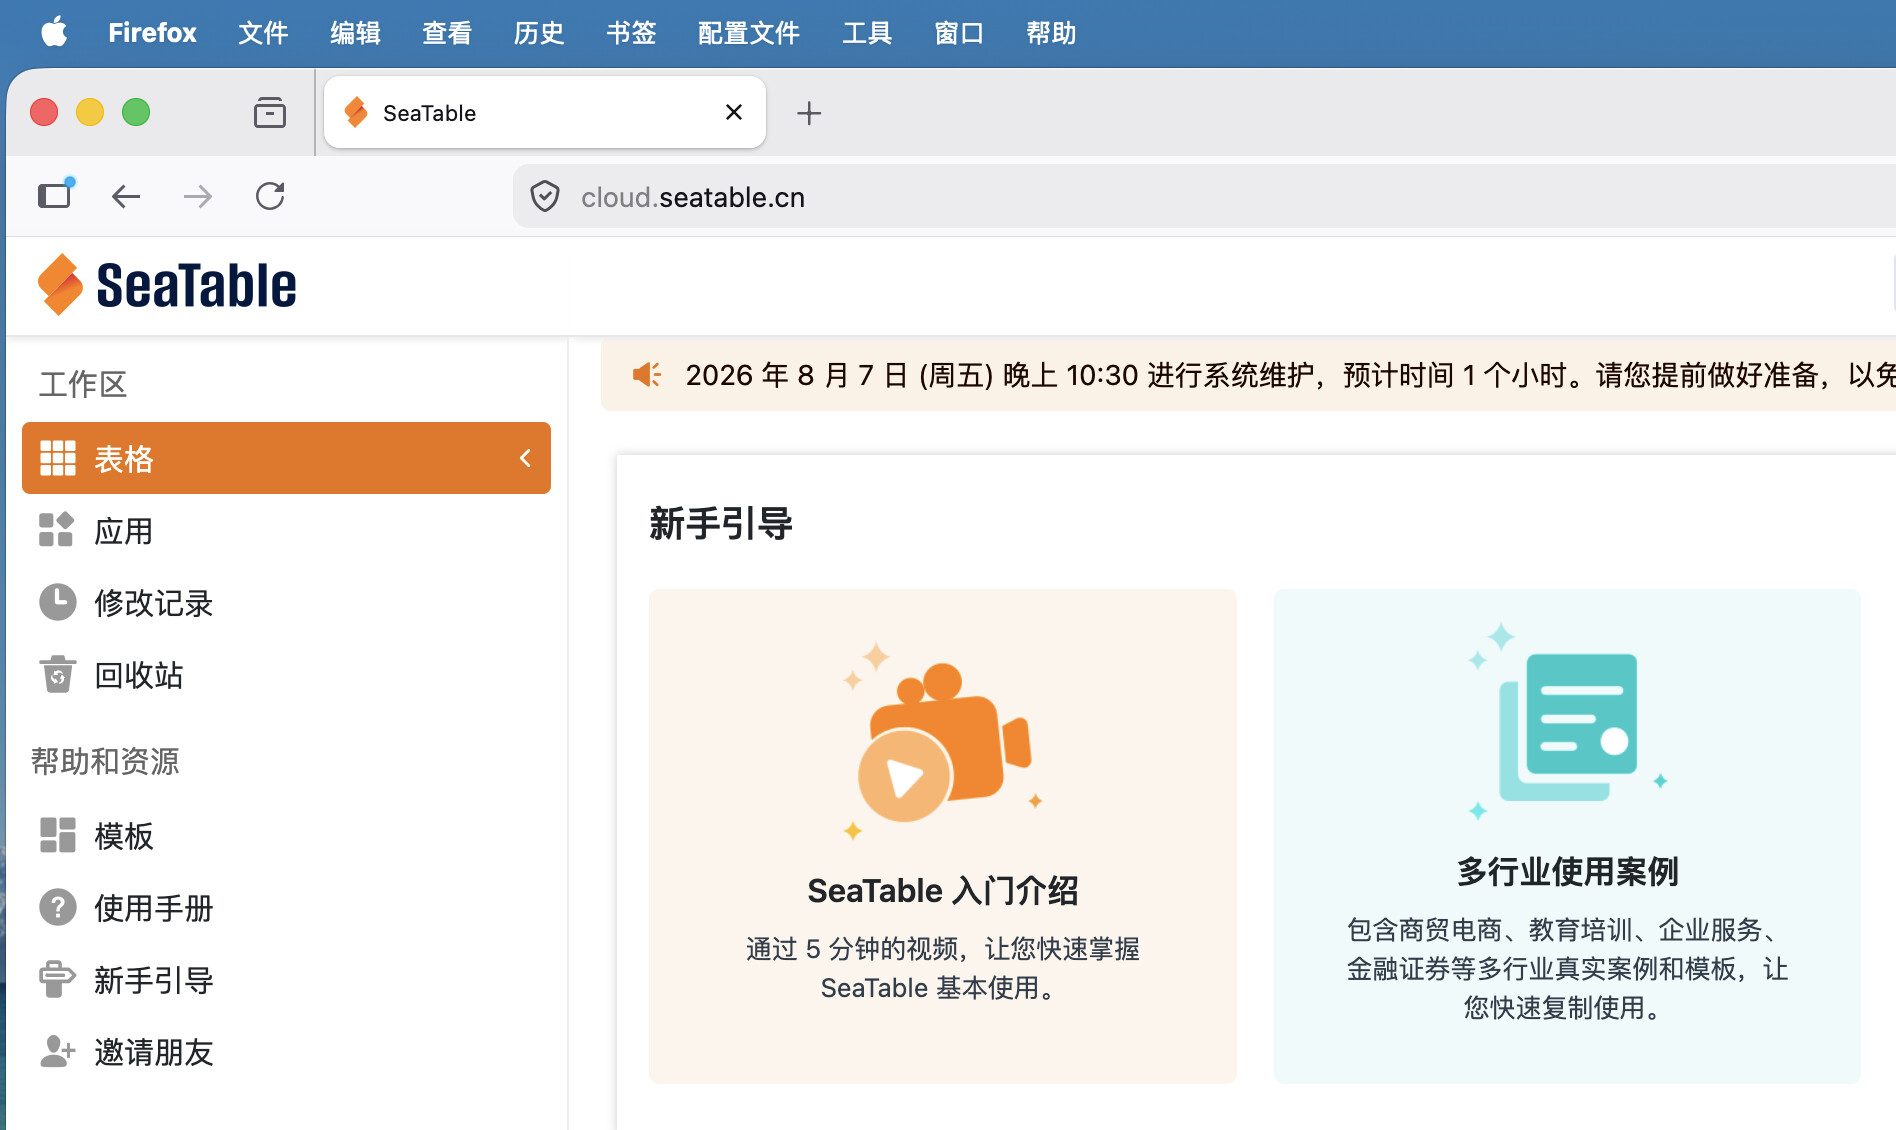1896x1130 pixels.
Task: Click the 新手引导 signpost icon
Action: [57, 979]
